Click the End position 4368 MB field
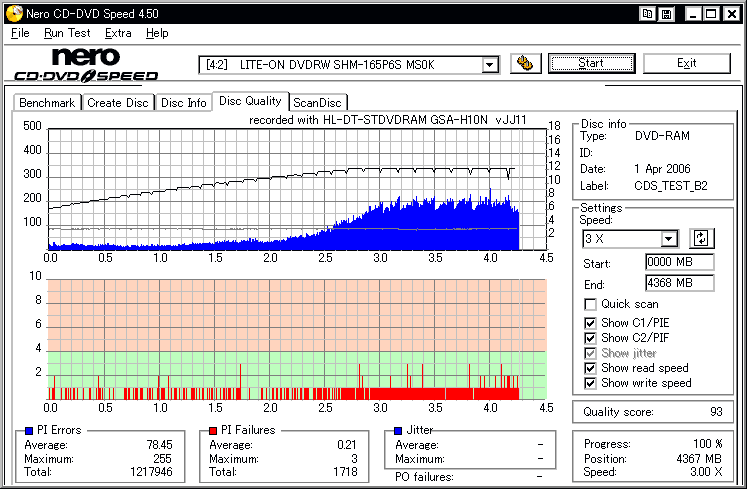The image size is (747, 489). pyautogui.click(x=679, y=283)
